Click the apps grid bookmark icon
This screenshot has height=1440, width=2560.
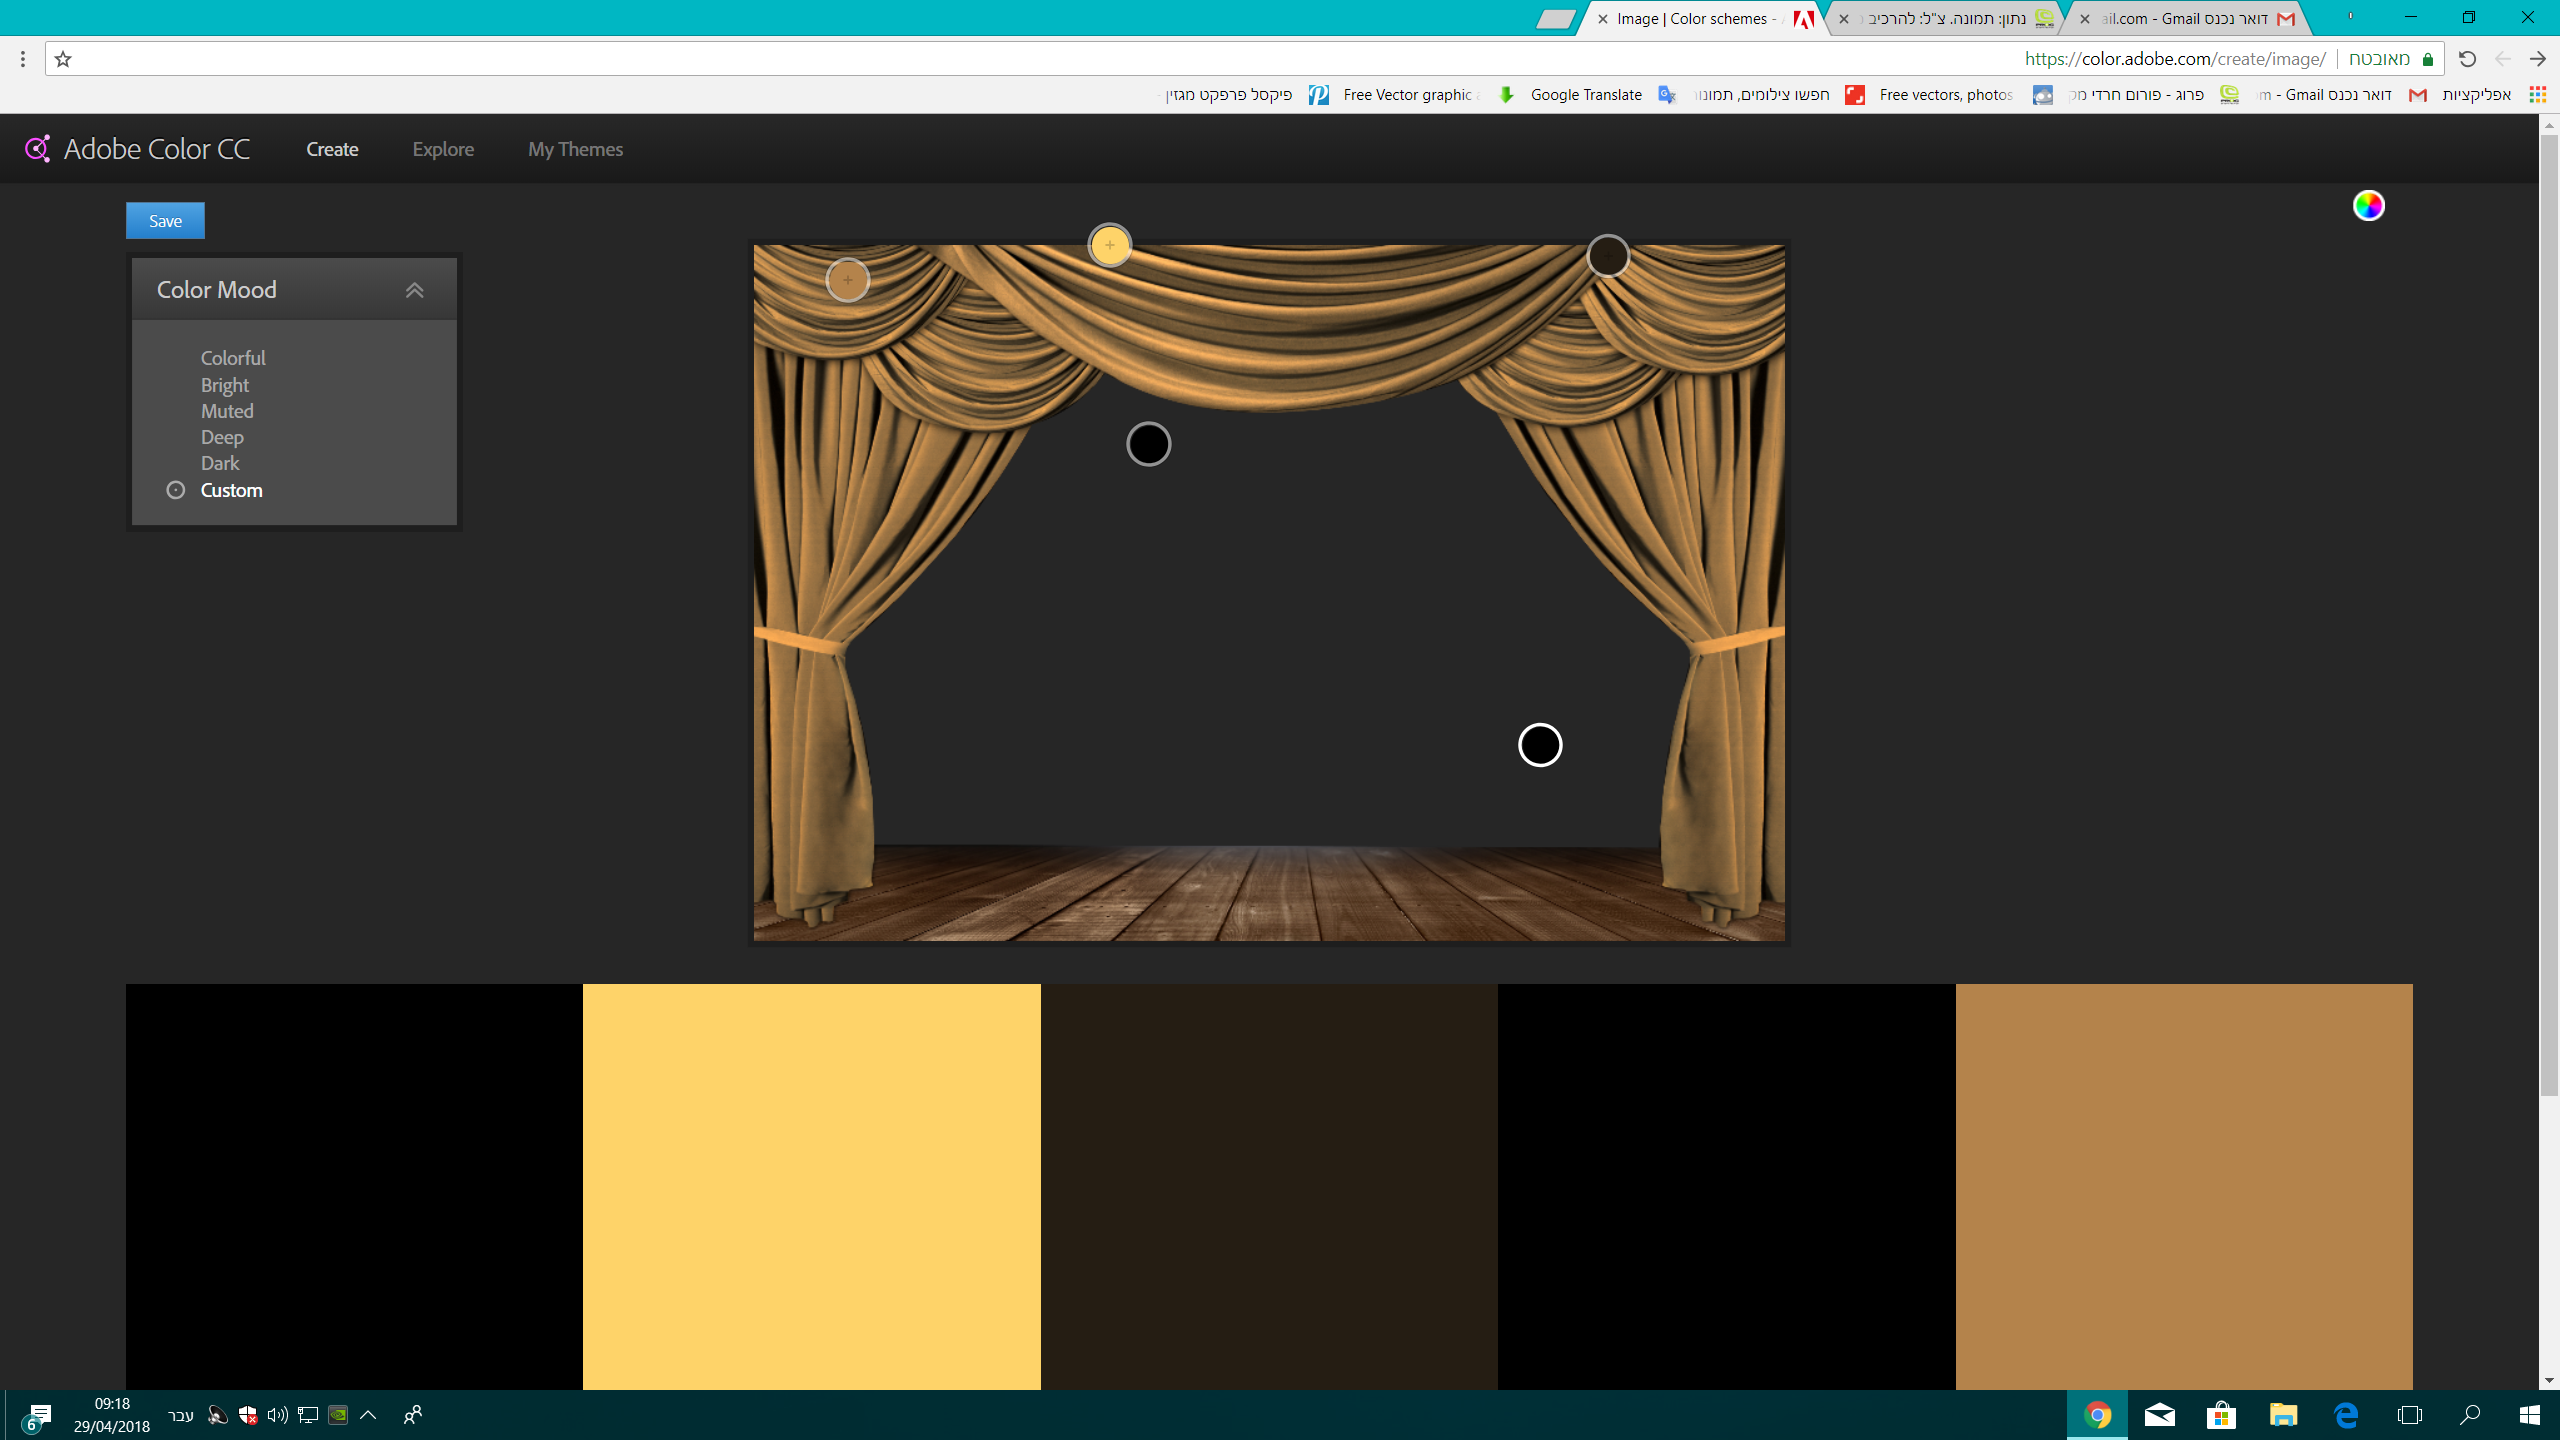2537,95
